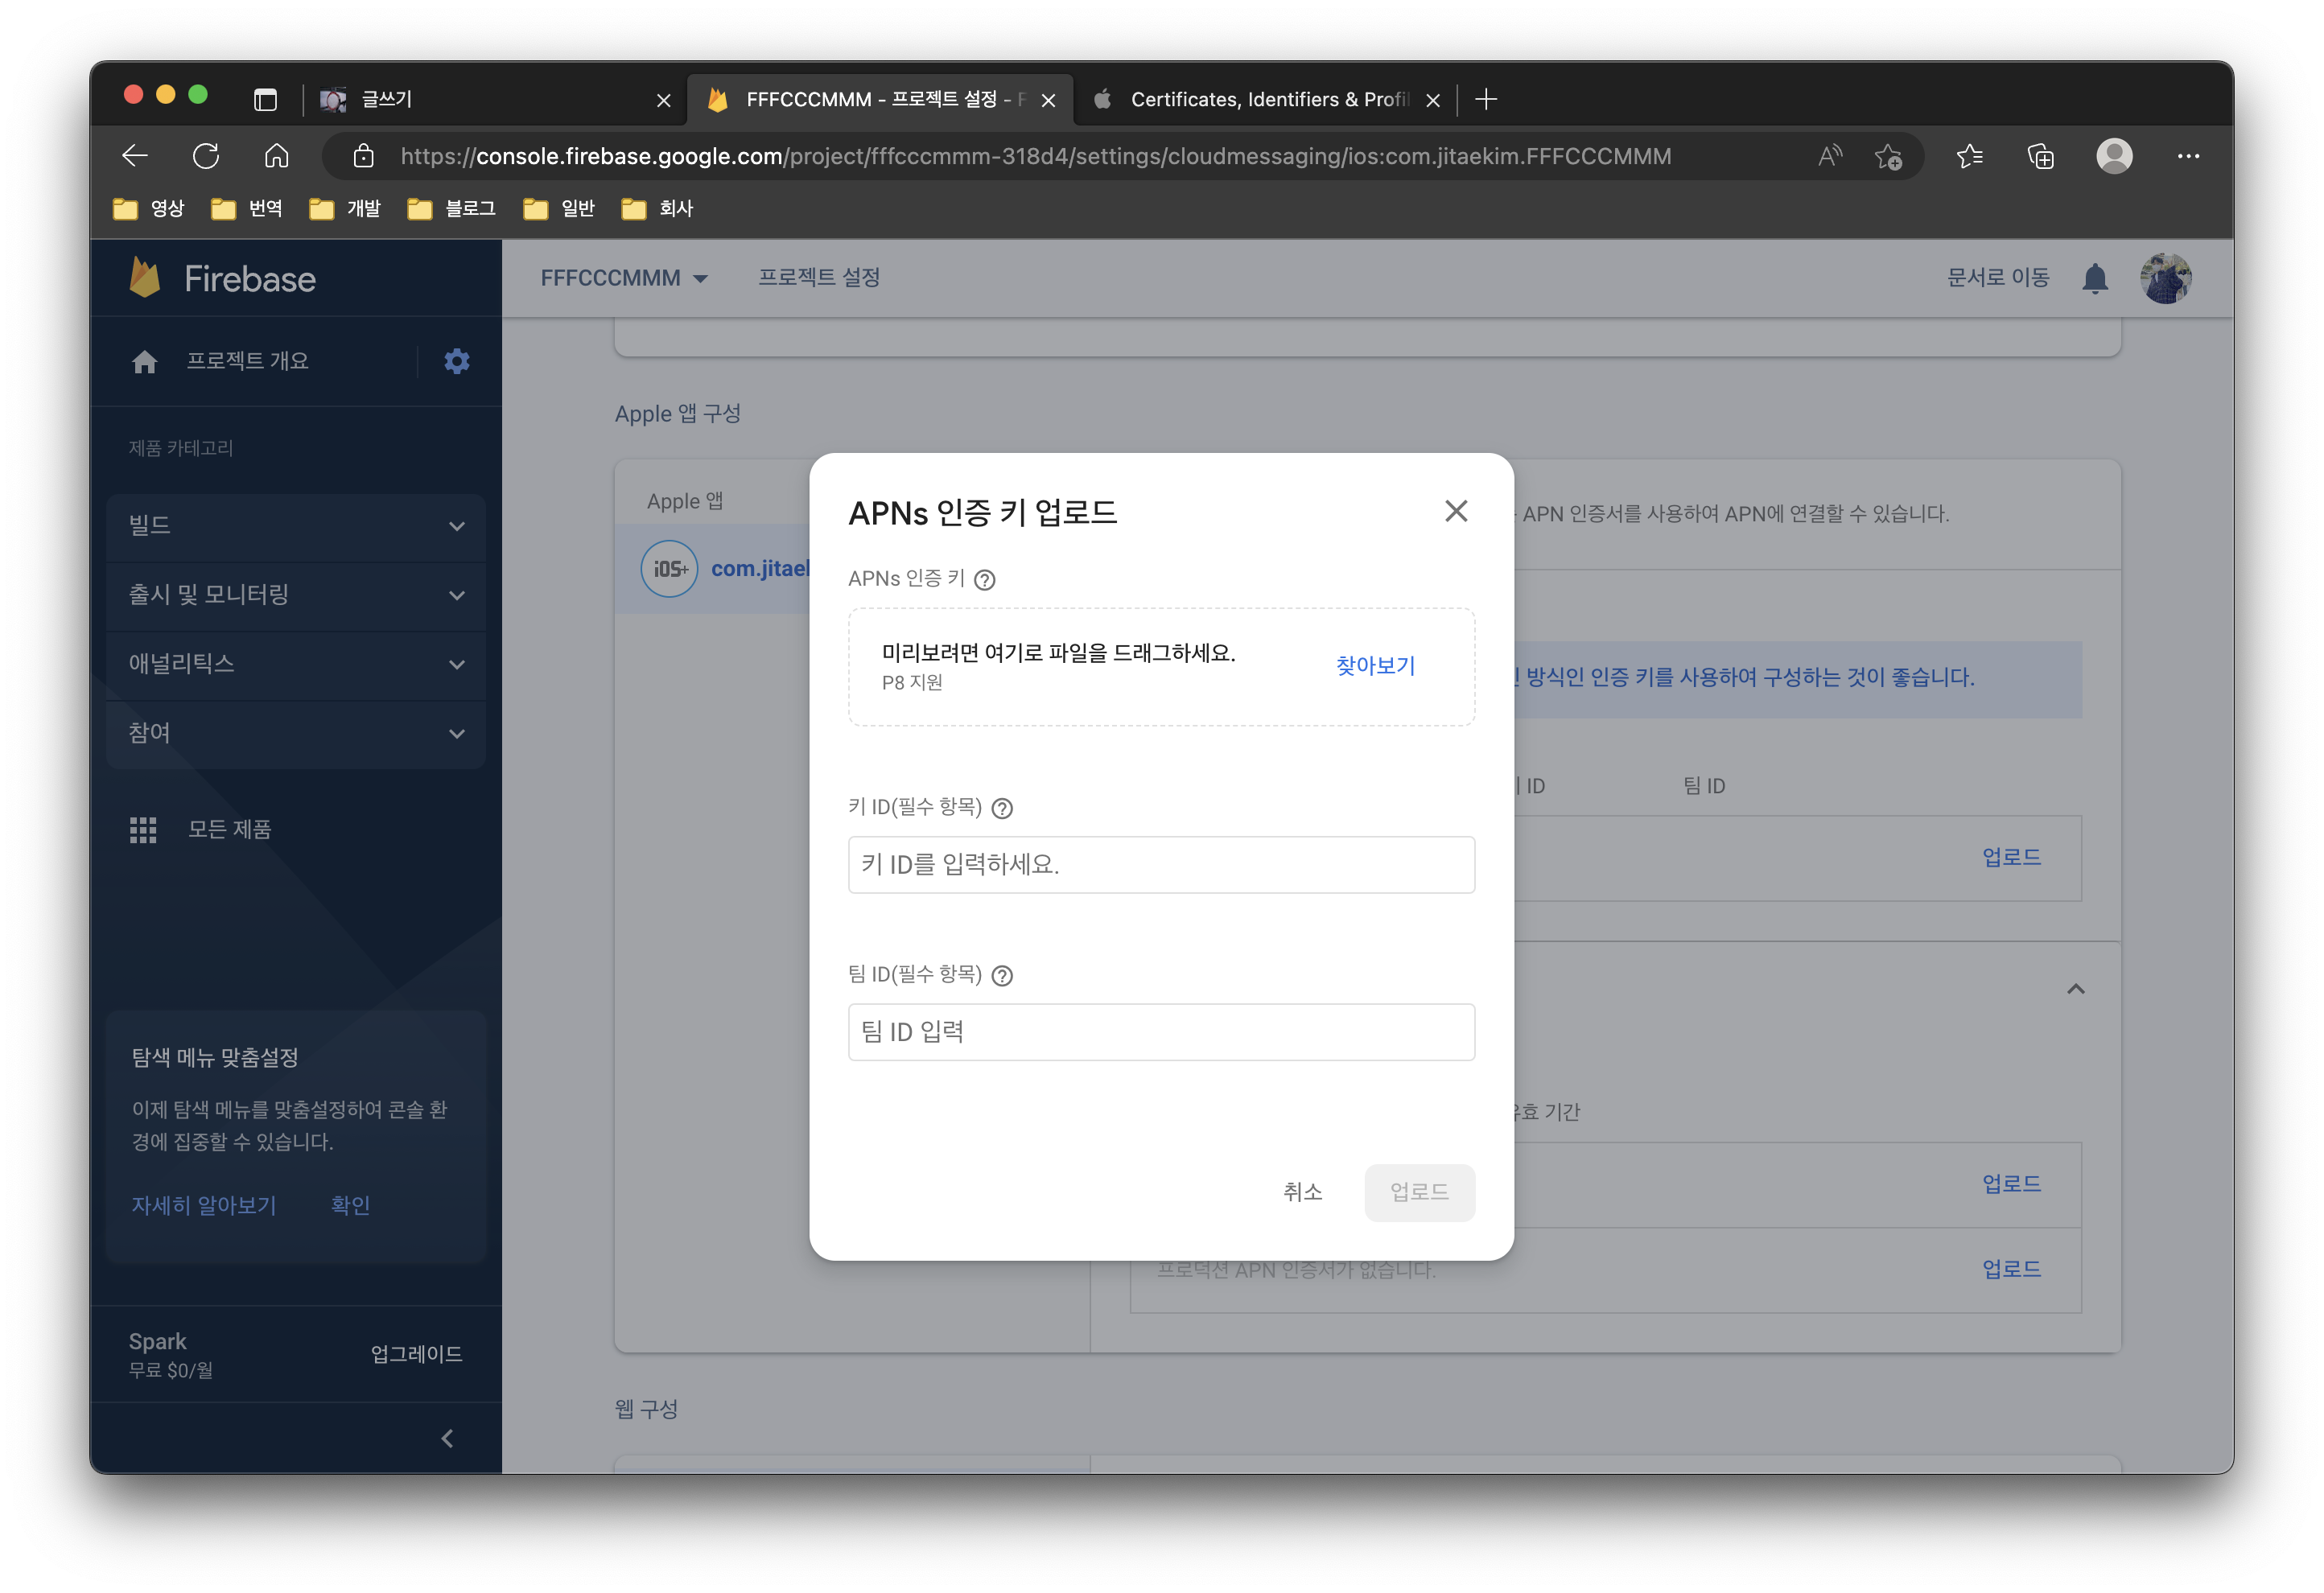Close the Certificates, Identifiers tab
The height and width of the screenshot is (1593, 2324).
coord(1432,100)
